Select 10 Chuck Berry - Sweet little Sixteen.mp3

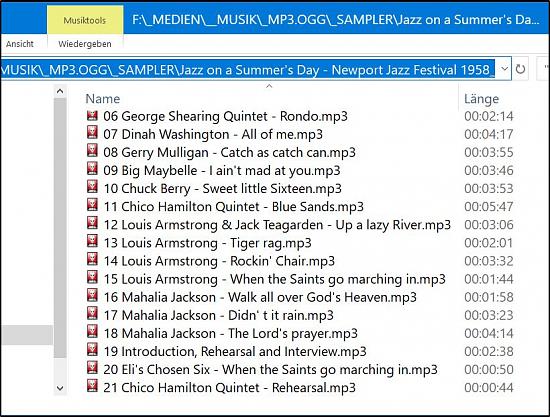(222, 189)
